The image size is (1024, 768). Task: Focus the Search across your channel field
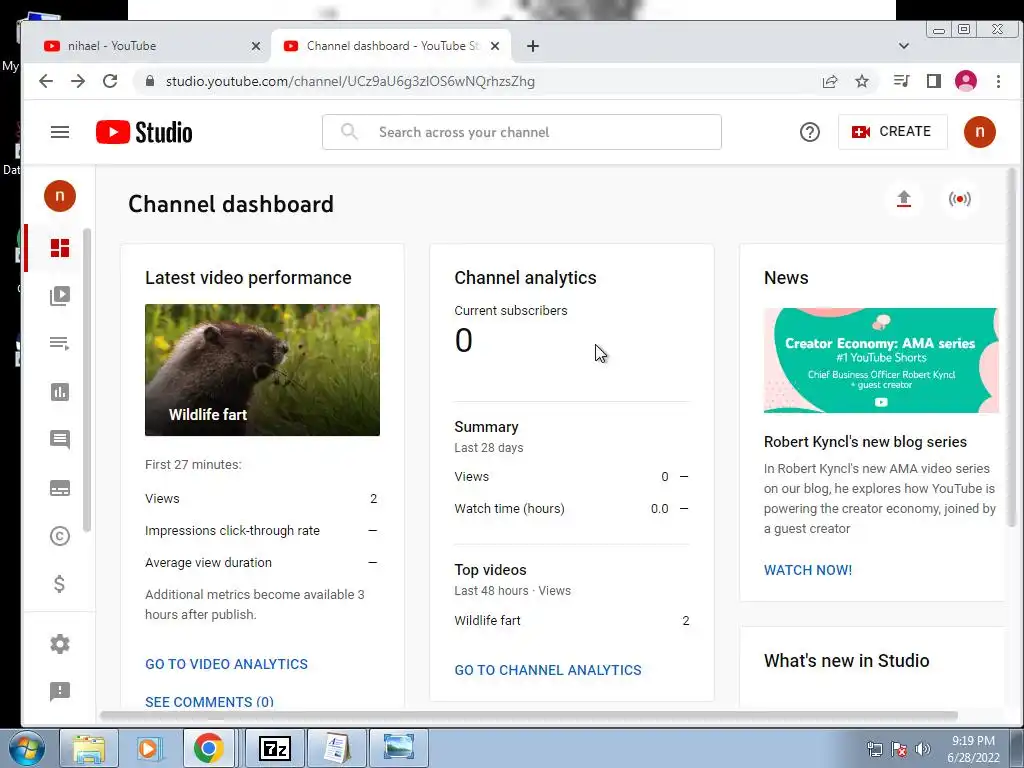[x=522, y=132]
